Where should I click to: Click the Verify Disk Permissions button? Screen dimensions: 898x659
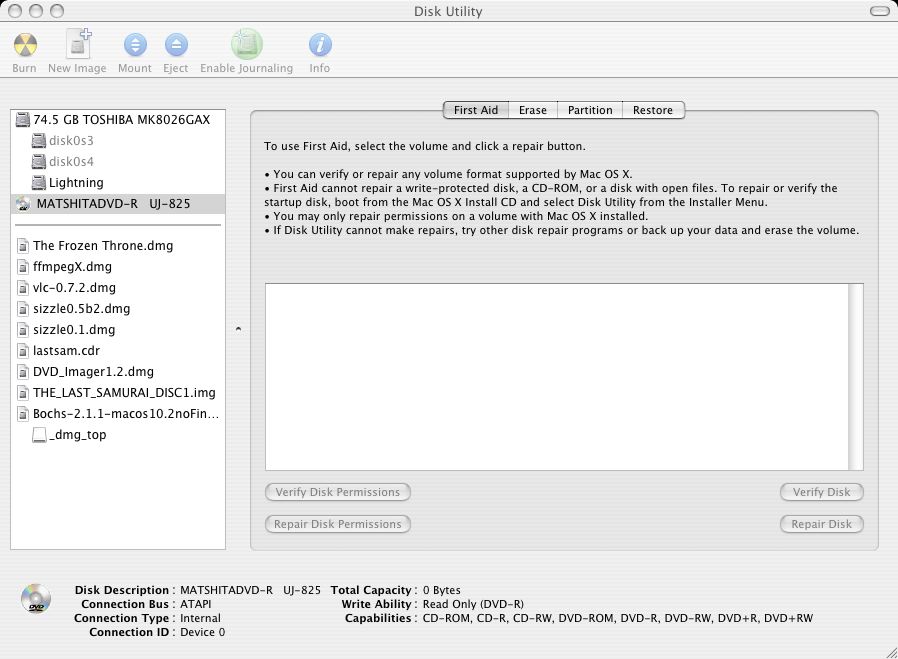click(x=337, y=492)
